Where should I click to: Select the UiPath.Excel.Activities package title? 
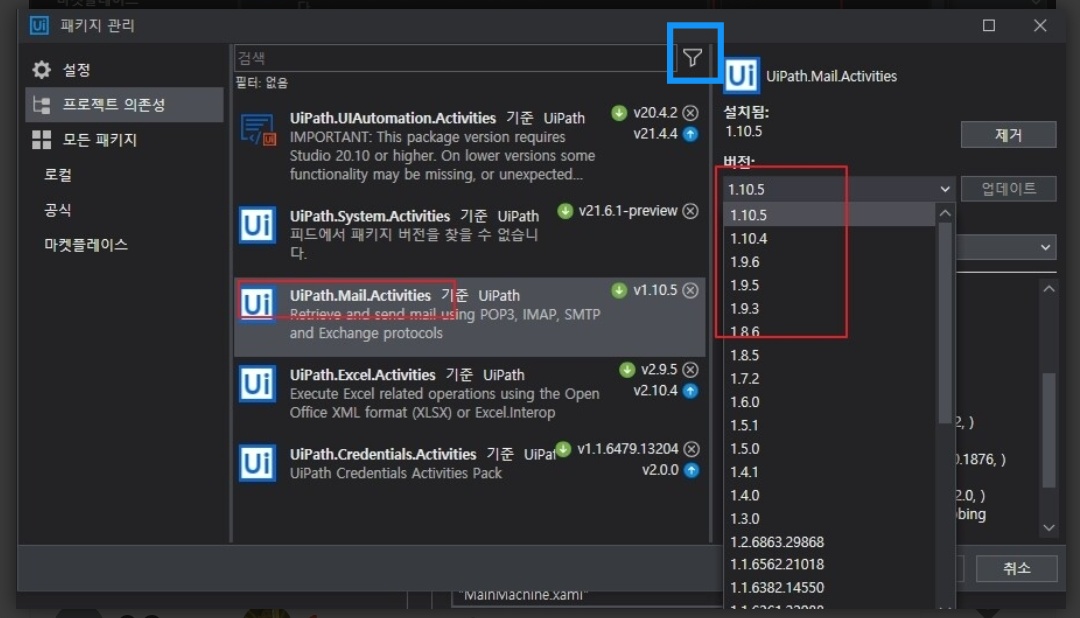point(362,375)
